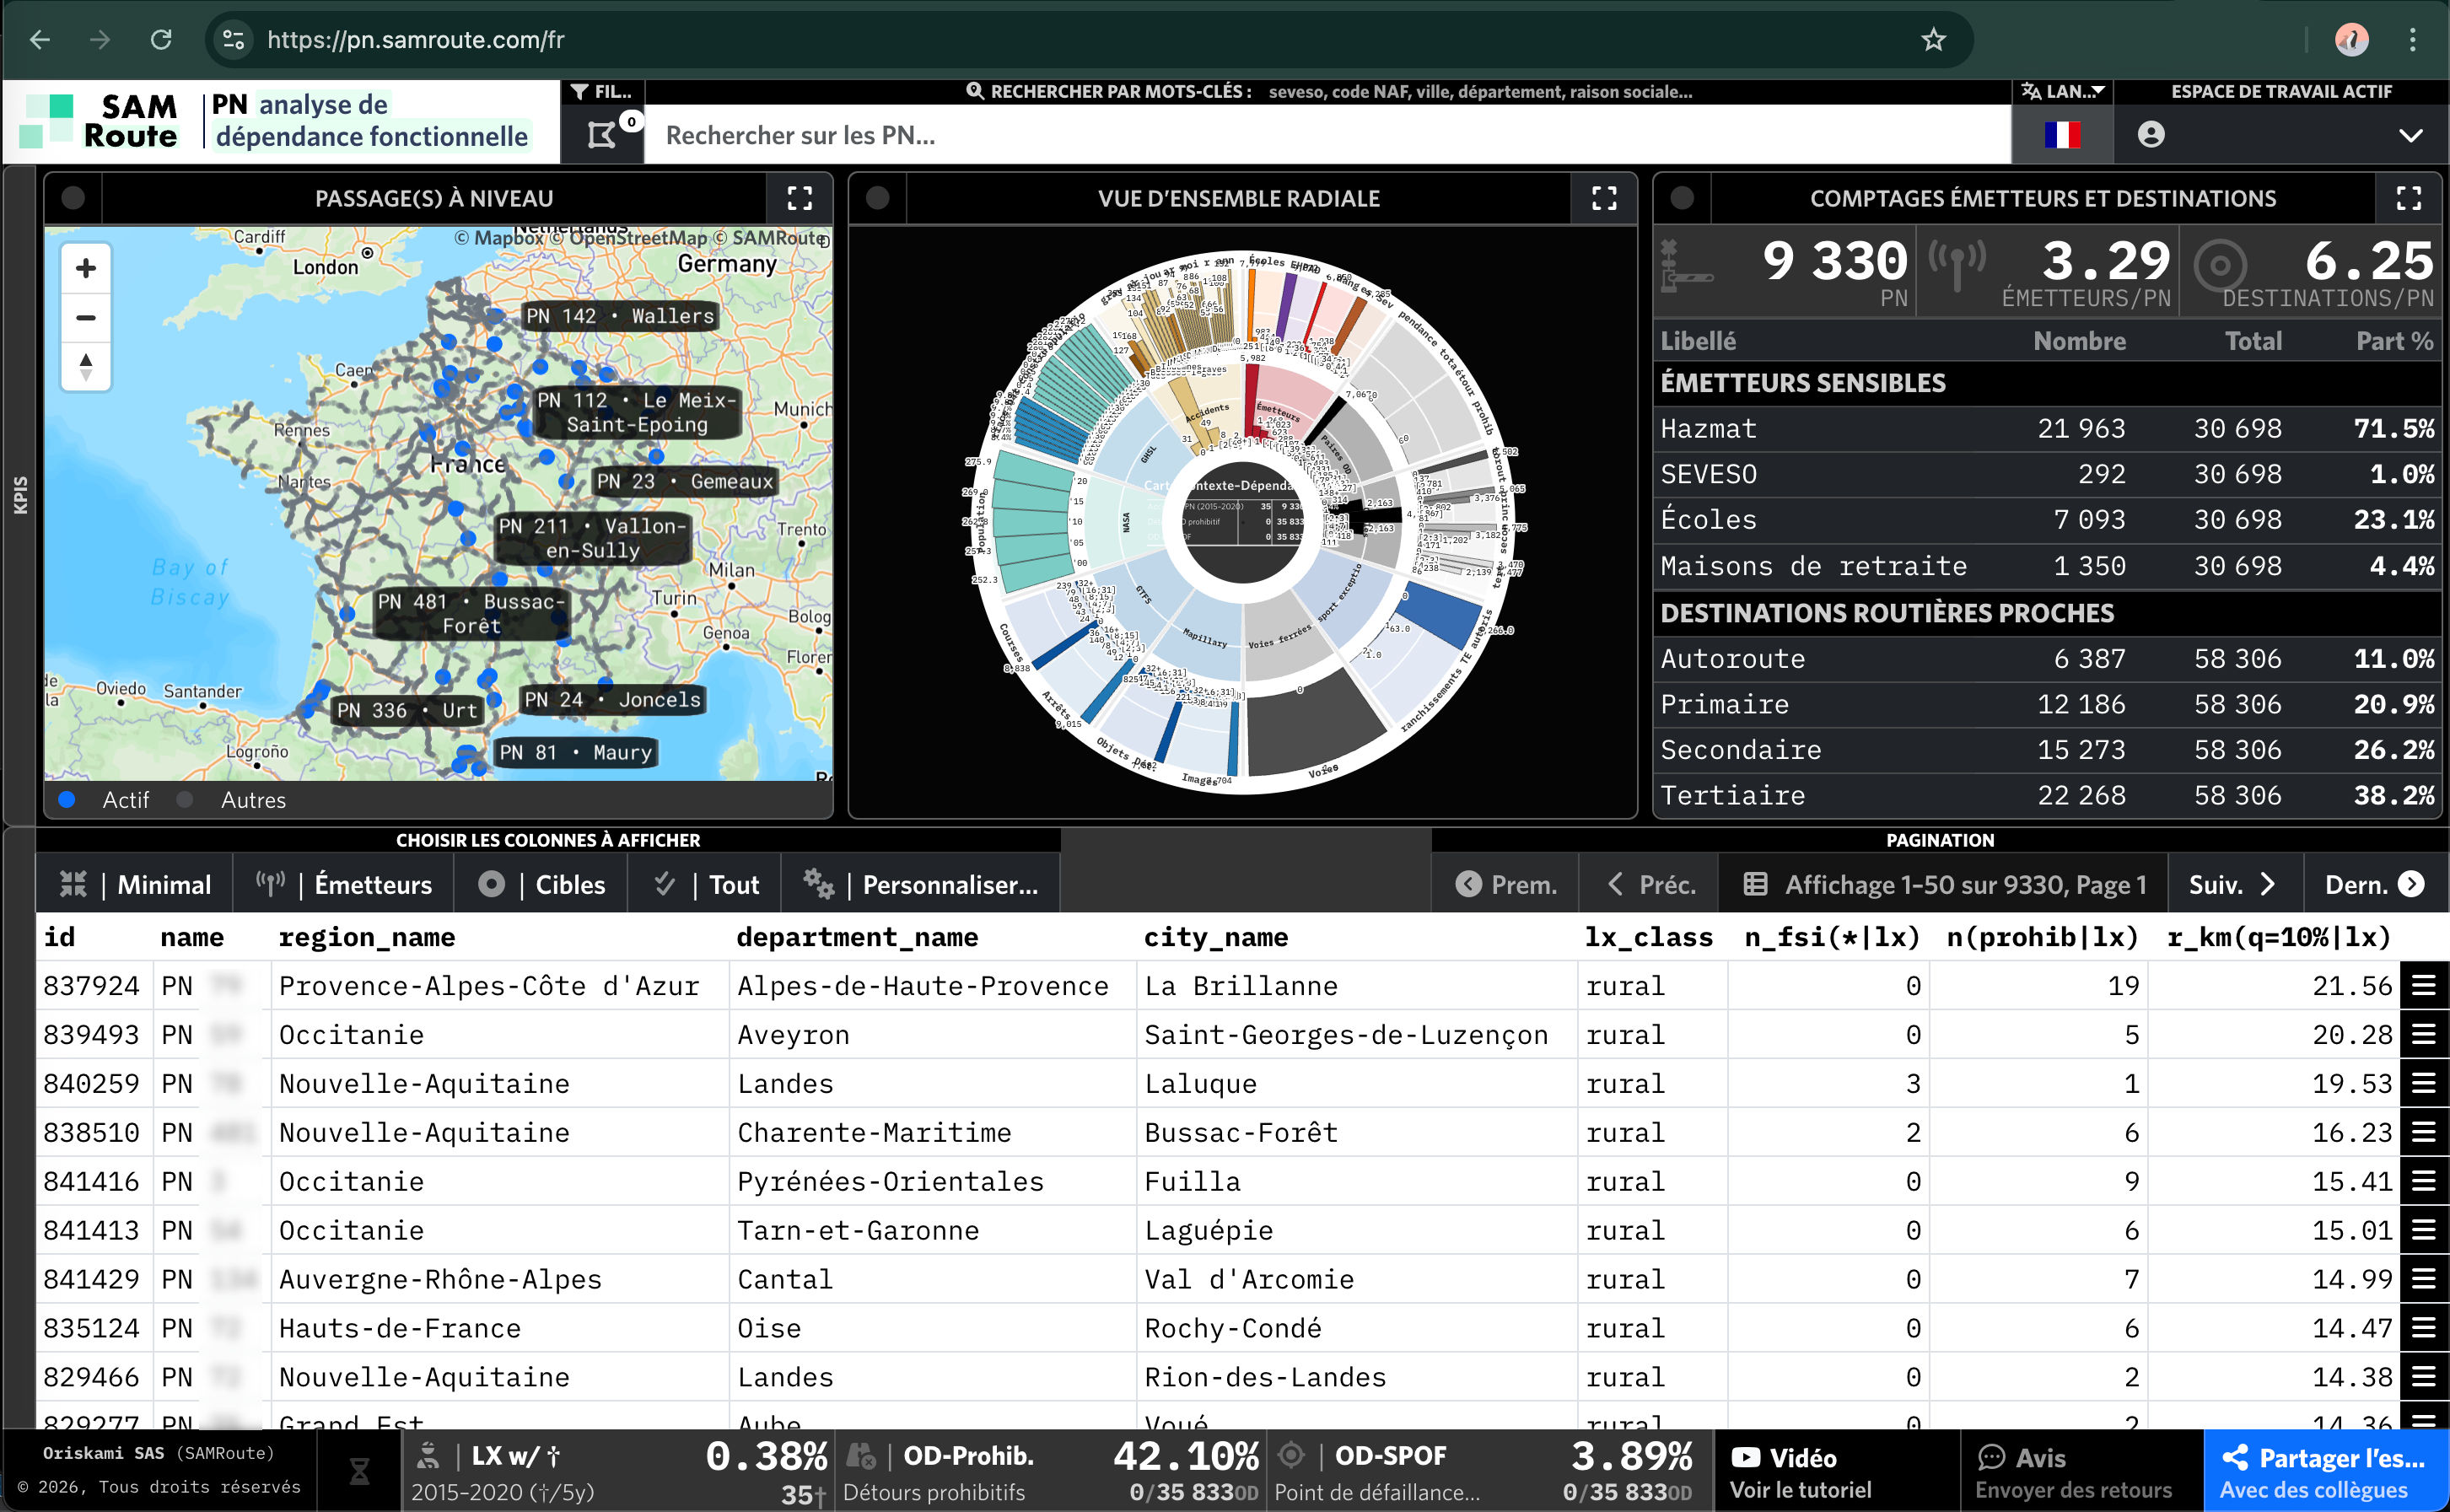Expand the Espace de travail actif chevron
Viewport: 2450px width, 1512px height.
[x=2410, y=135]
